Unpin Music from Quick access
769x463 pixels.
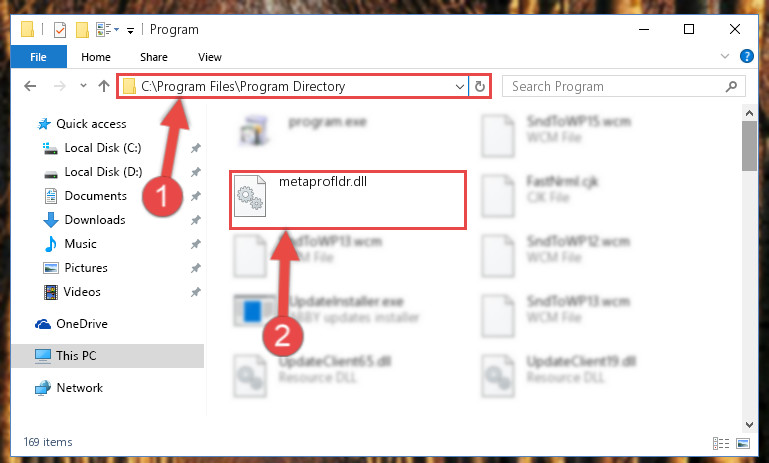coord(196,244)
